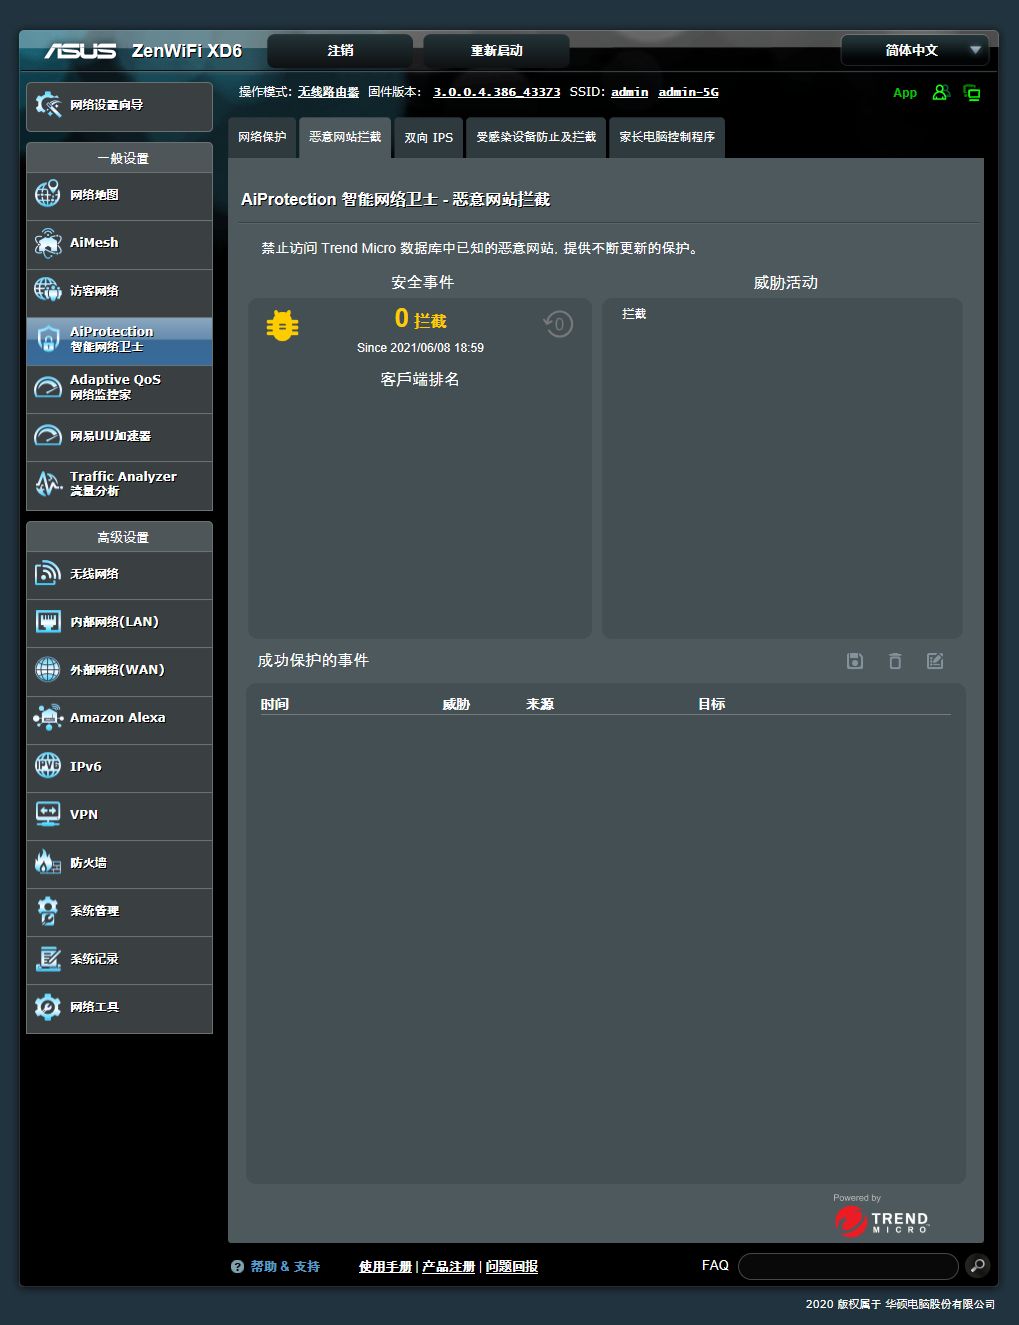Open the LAN settings icon
1019x1325 pixels.
click(x=48, y=622)
